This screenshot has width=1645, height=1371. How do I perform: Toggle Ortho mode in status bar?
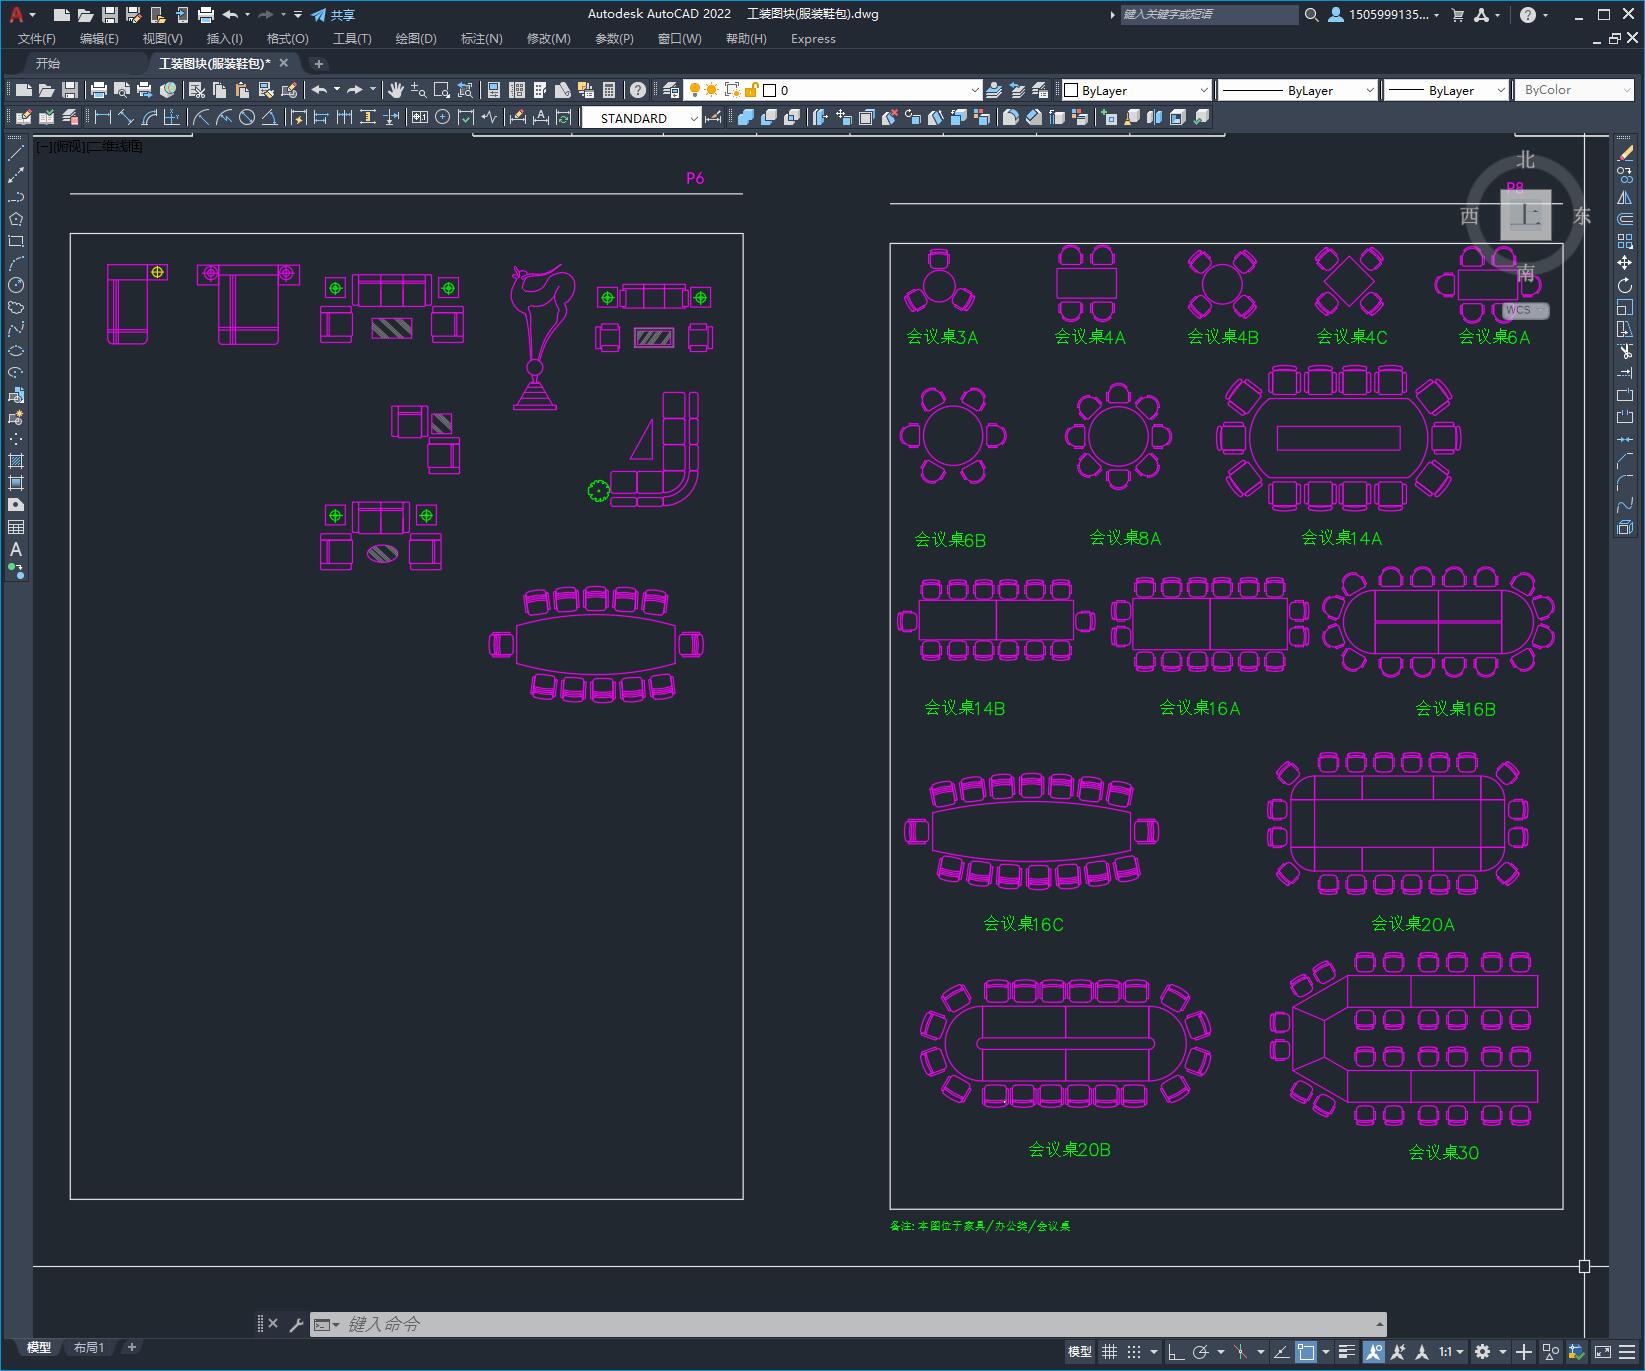[1176, 1352]
